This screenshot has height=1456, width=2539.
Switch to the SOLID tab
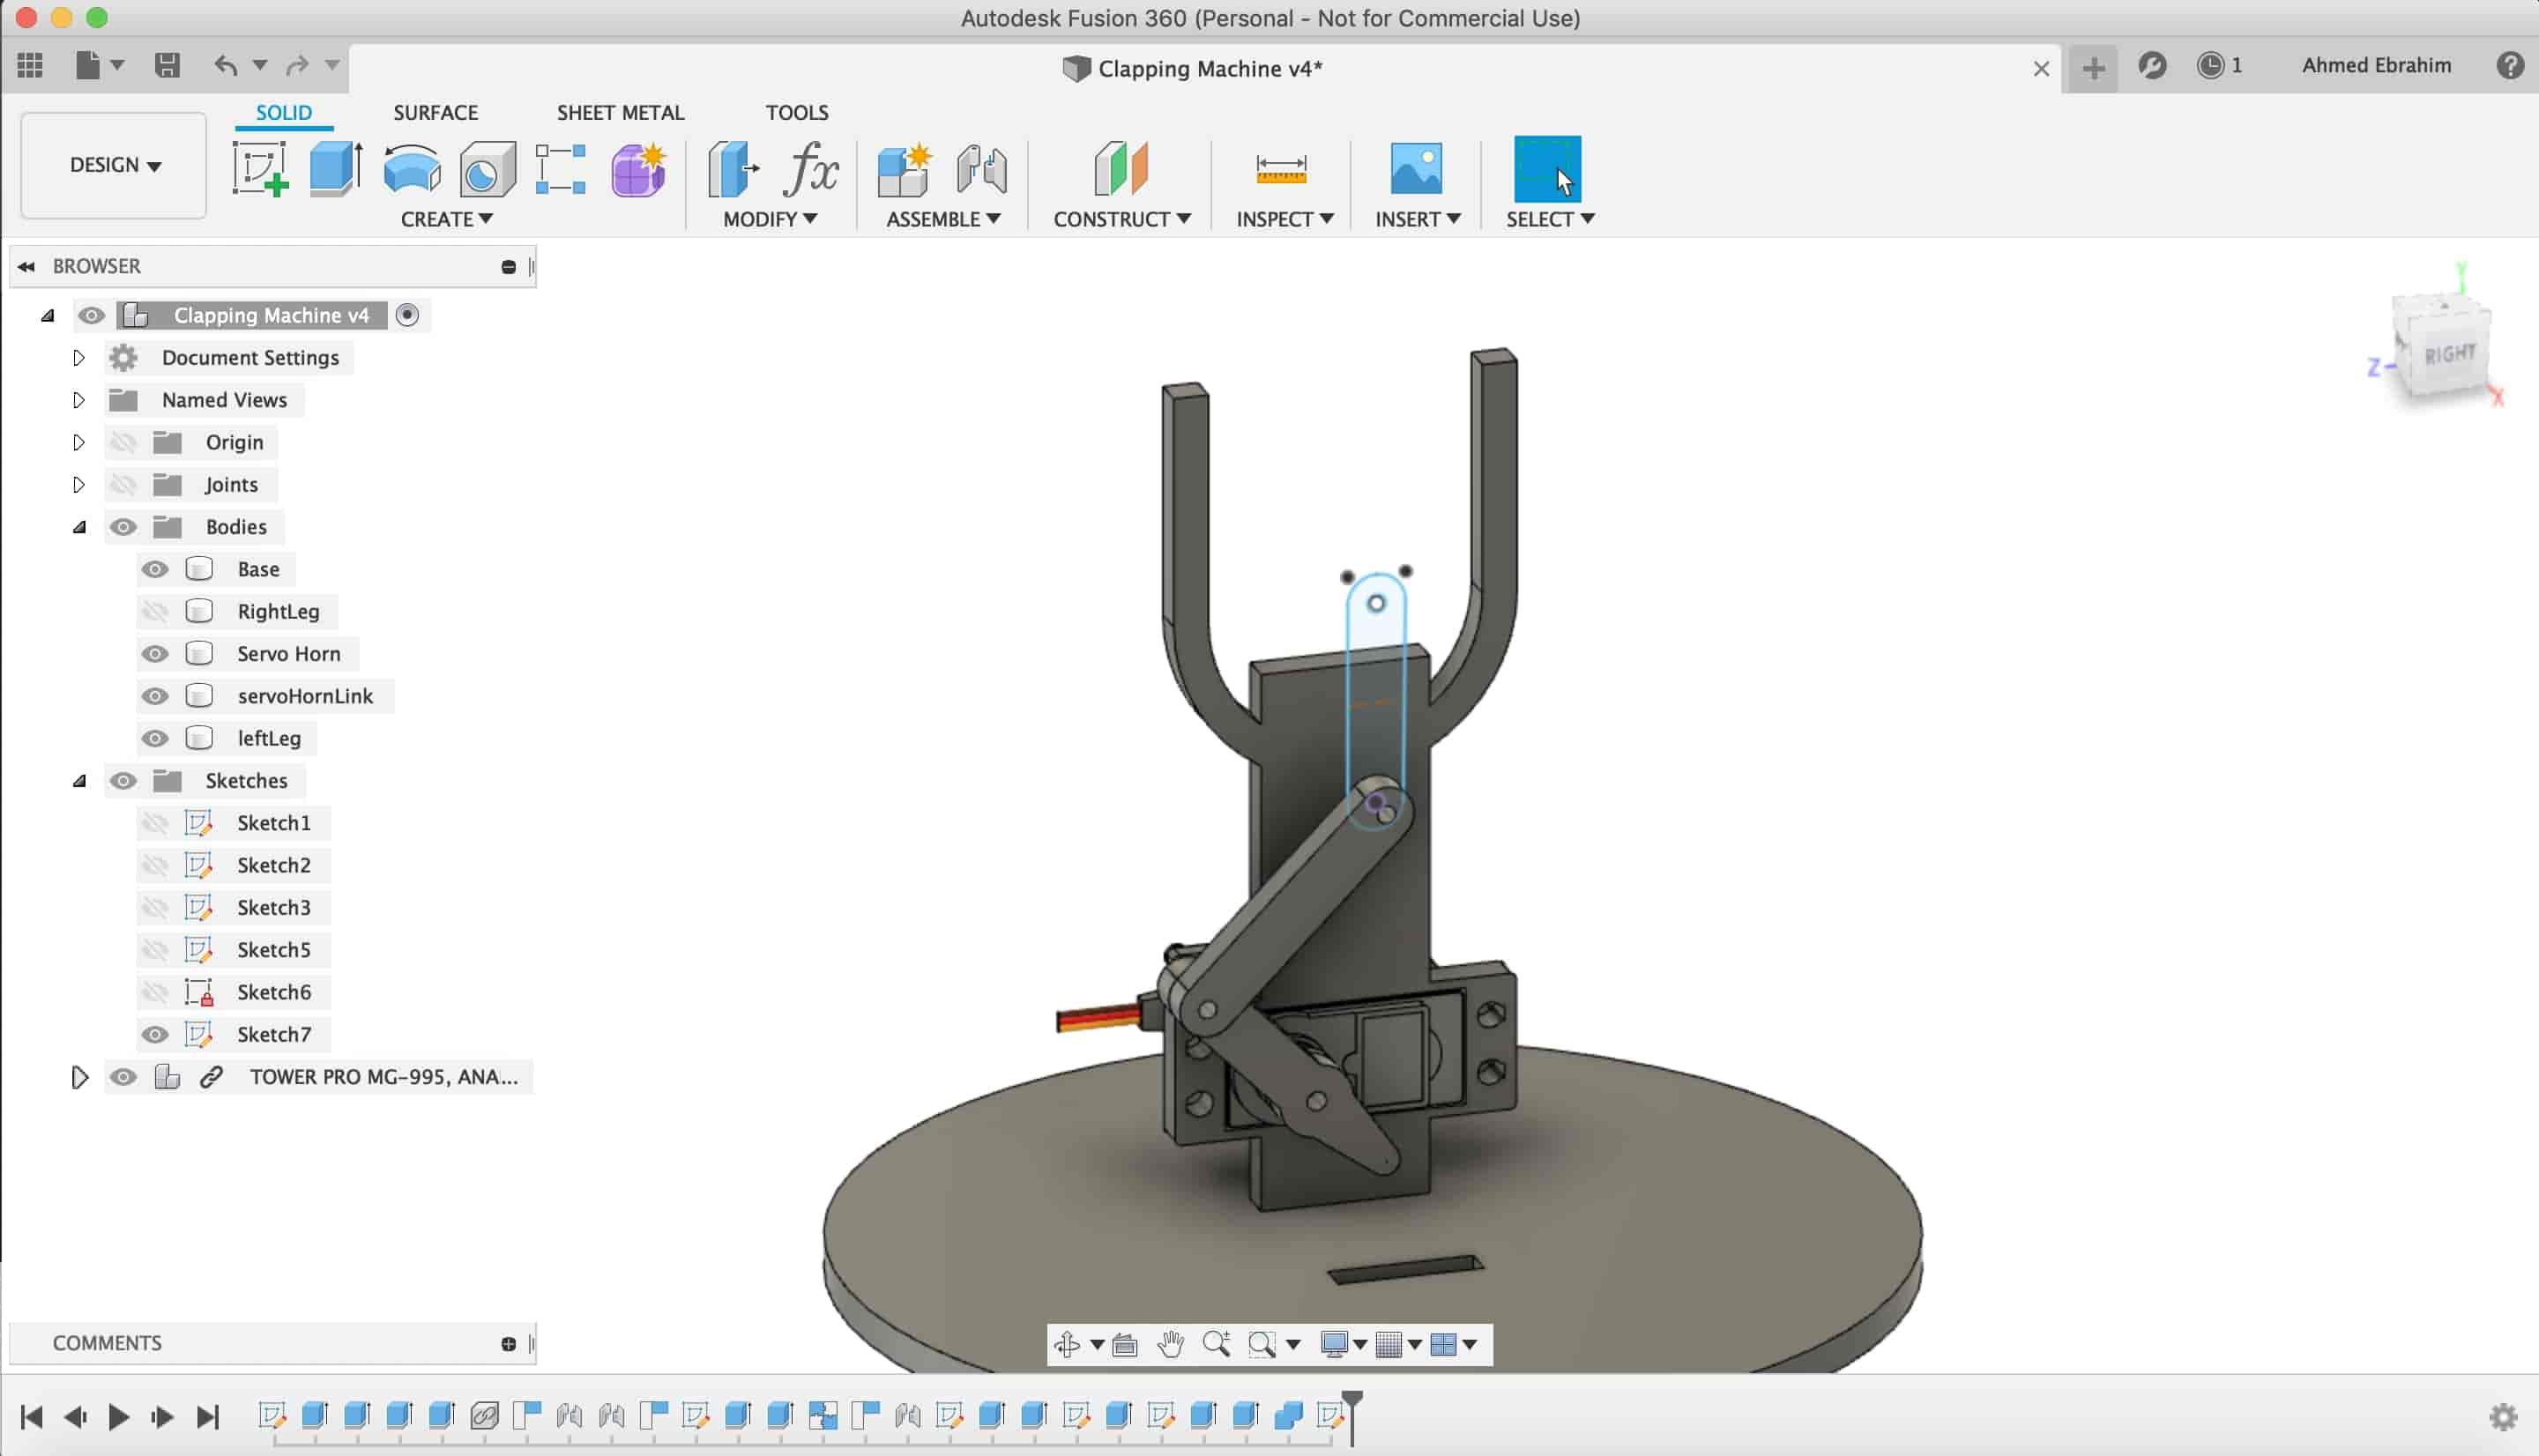pos(284,112)
